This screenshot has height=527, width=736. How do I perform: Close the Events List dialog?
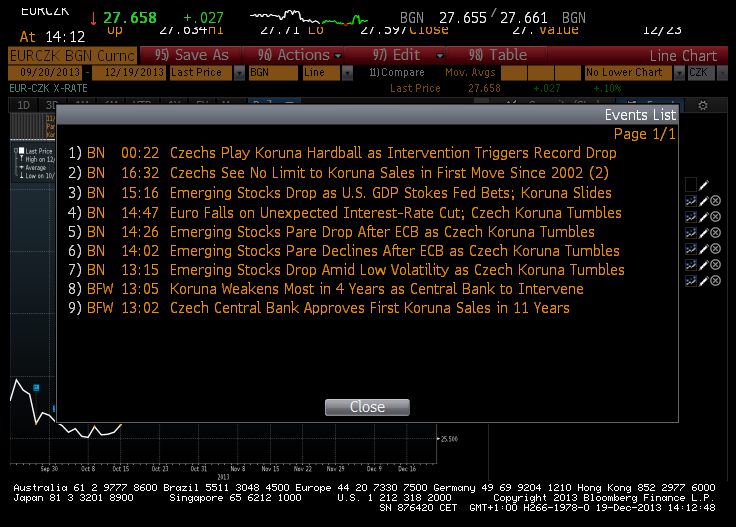coord(367,407)
